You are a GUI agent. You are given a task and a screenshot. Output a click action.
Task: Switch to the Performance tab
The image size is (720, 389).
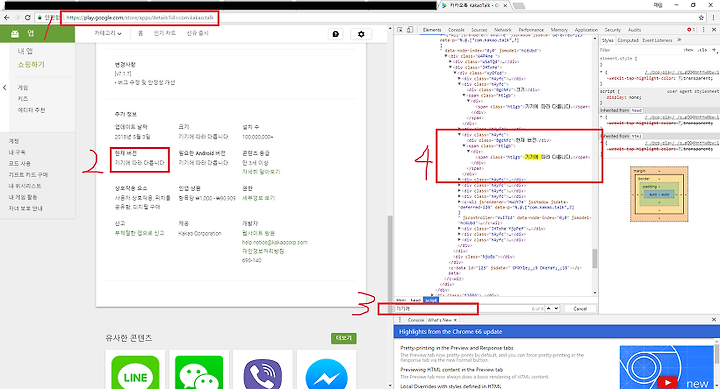tap(531, 29)
